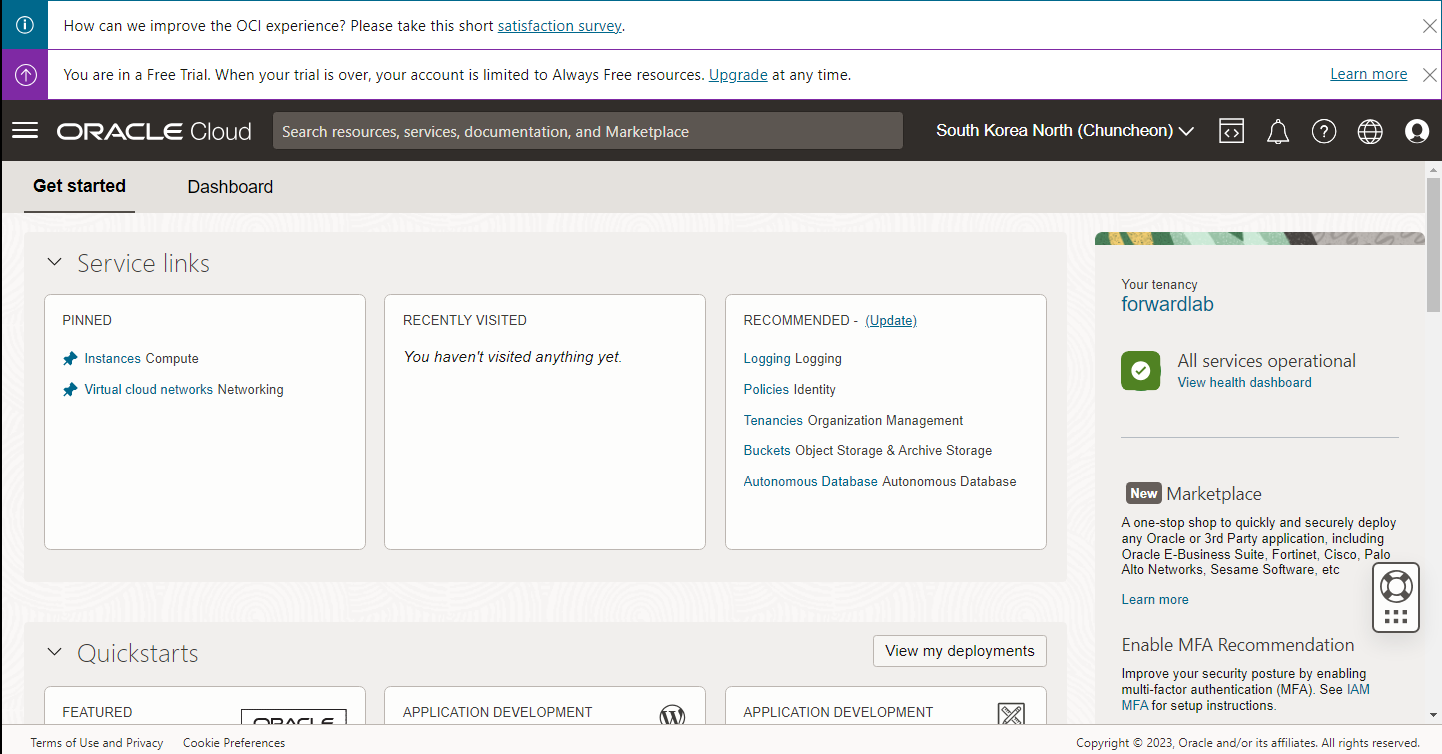1442x754 pixels.
Task: Click the Oracle logo in Featured card
Action: tap(294, 718)
